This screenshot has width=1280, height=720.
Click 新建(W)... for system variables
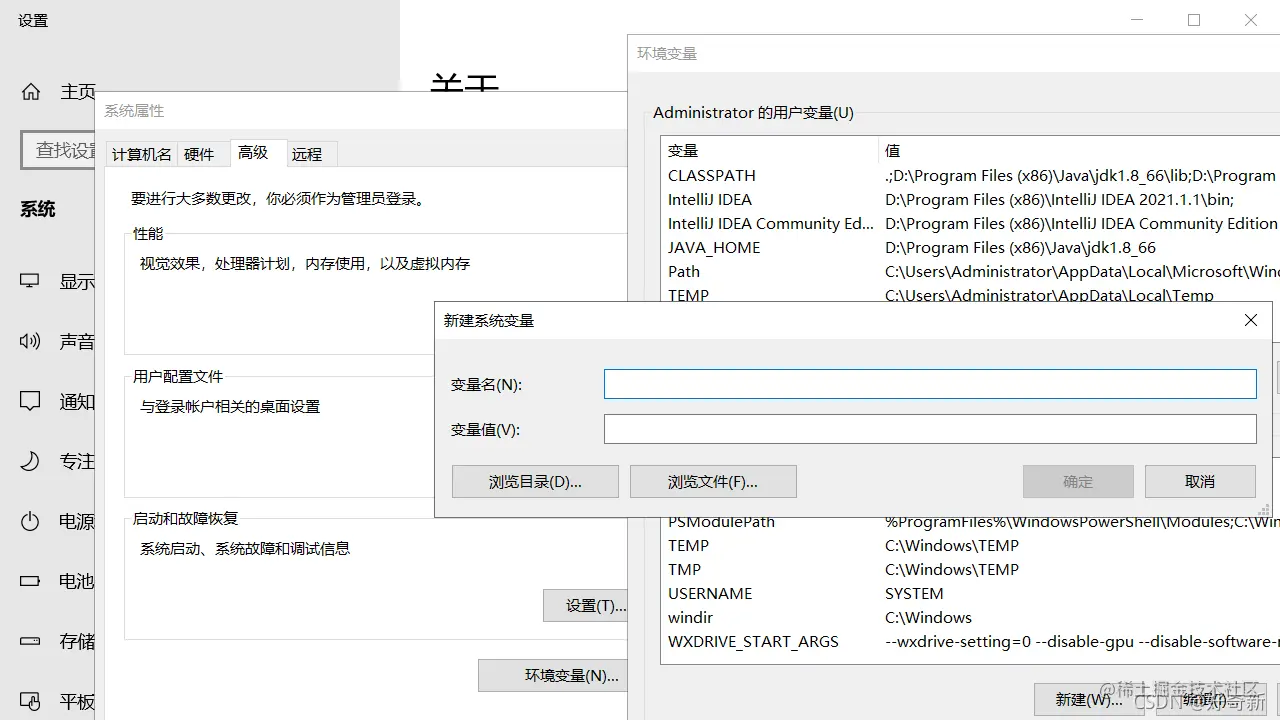click(x=1088, y=699)
